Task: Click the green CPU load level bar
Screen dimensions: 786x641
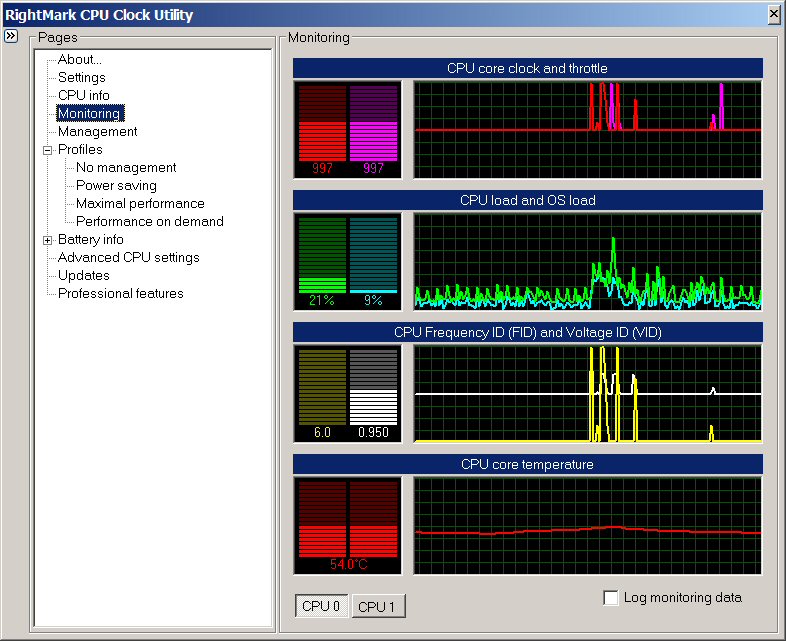Action: click(x=322, y=255)
